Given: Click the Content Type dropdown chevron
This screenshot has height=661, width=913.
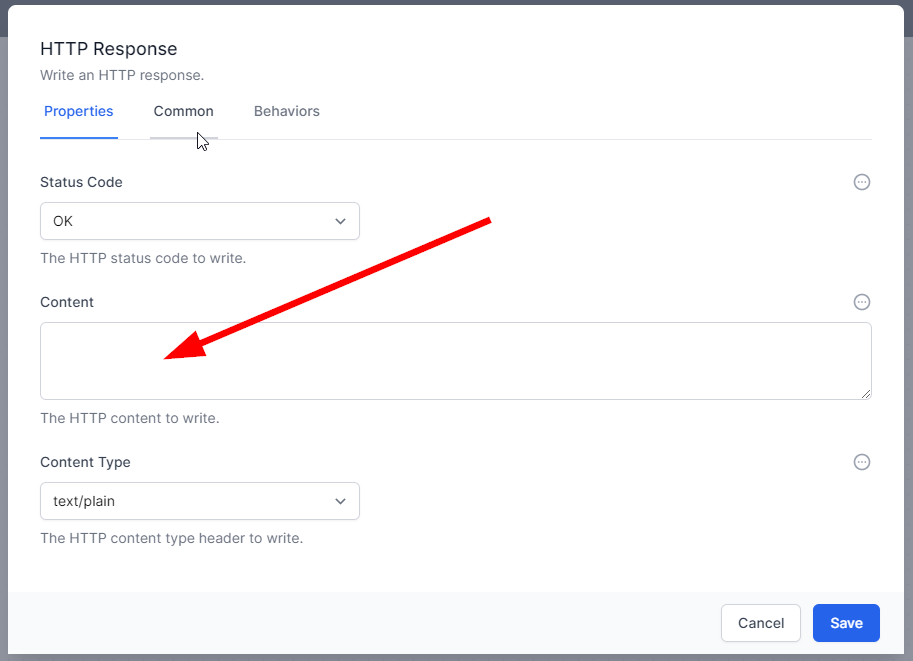Looking at the screenshot, I should pyautogui.click(x=340, y=501).
